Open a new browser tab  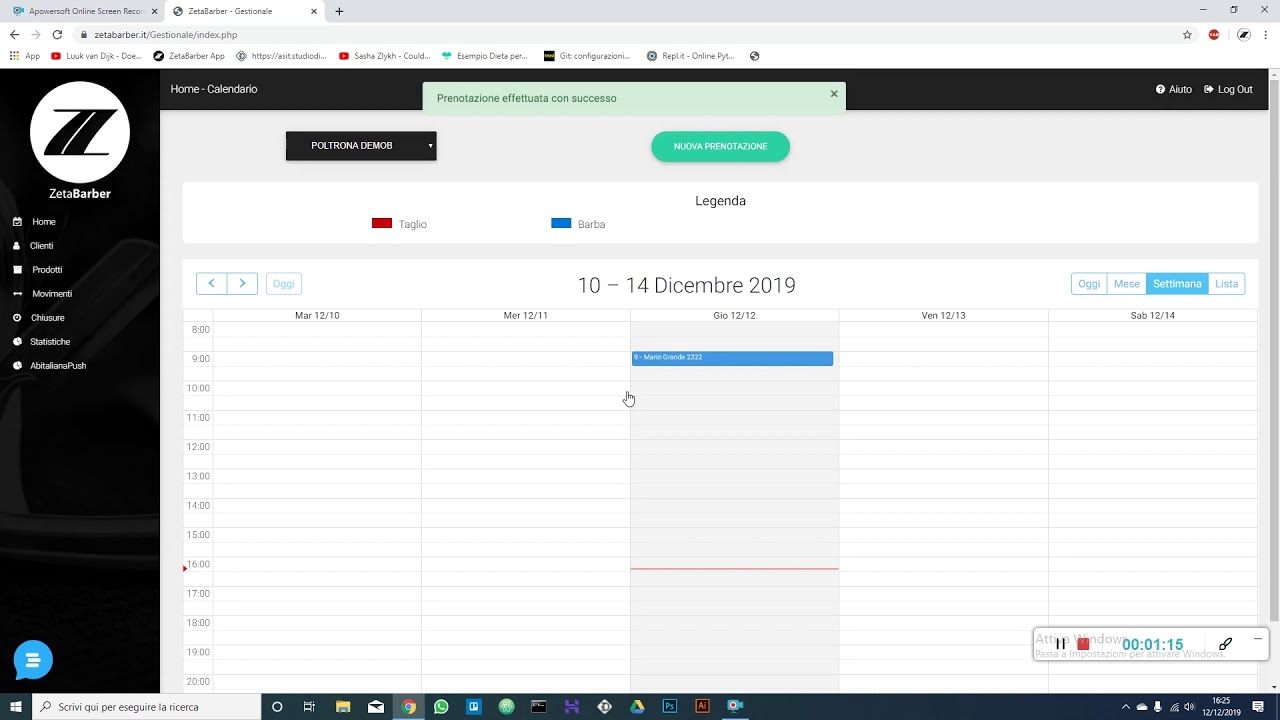tap(339, 11)
